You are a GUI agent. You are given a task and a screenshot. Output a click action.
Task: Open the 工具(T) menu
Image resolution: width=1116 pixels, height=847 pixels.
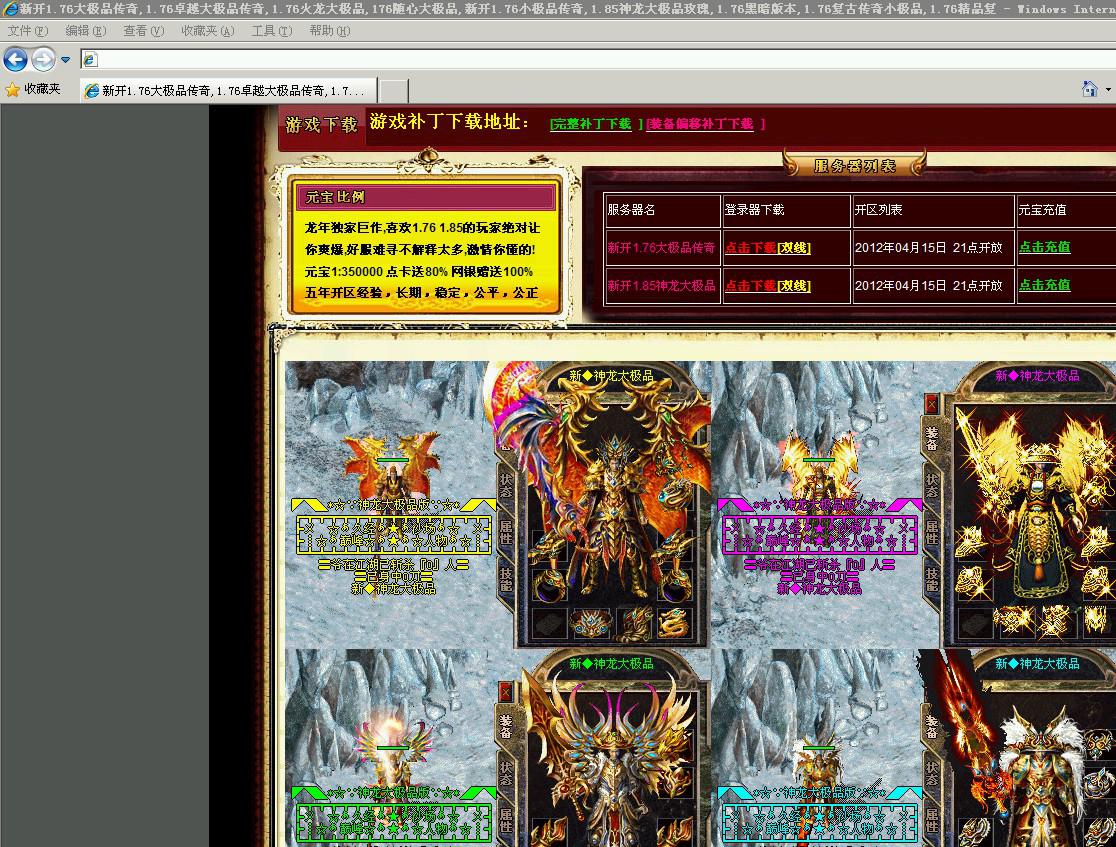[x=272, y=31]
